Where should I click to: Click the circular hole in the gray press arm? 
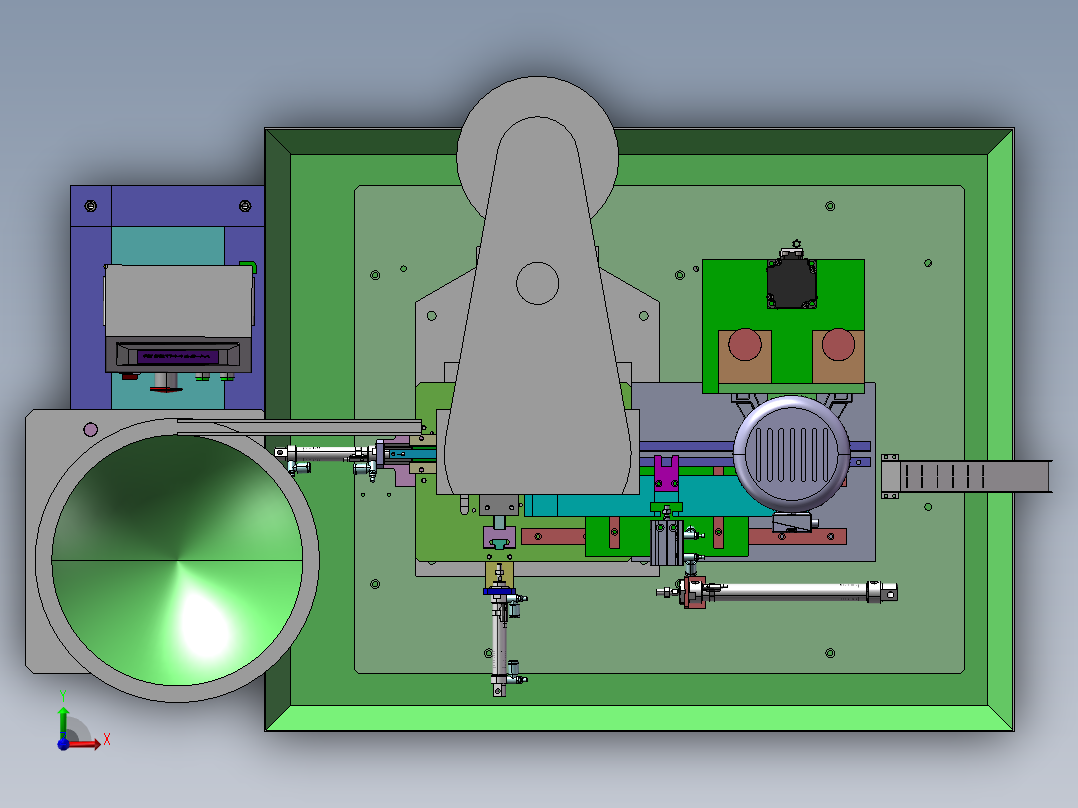tap(538, 283)
